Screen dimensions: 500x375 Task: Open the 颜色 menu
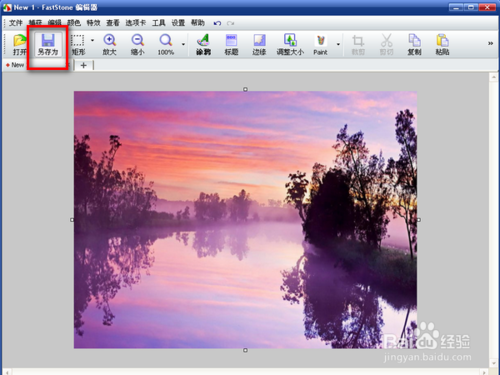pos(74,23)
